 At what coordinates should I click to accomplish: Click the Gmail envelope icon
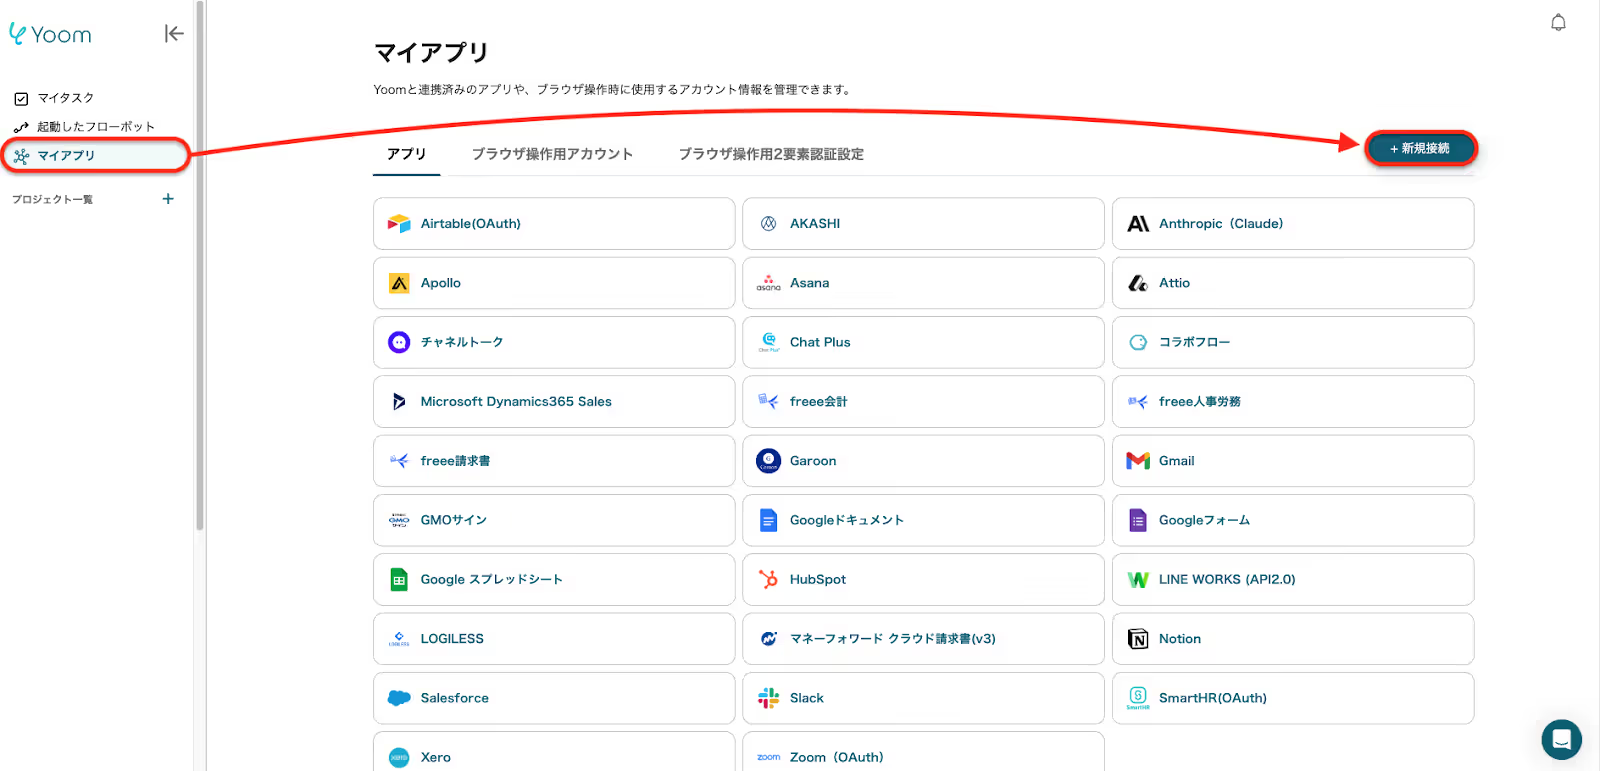pyautogui.click(x=1138, y=461)
